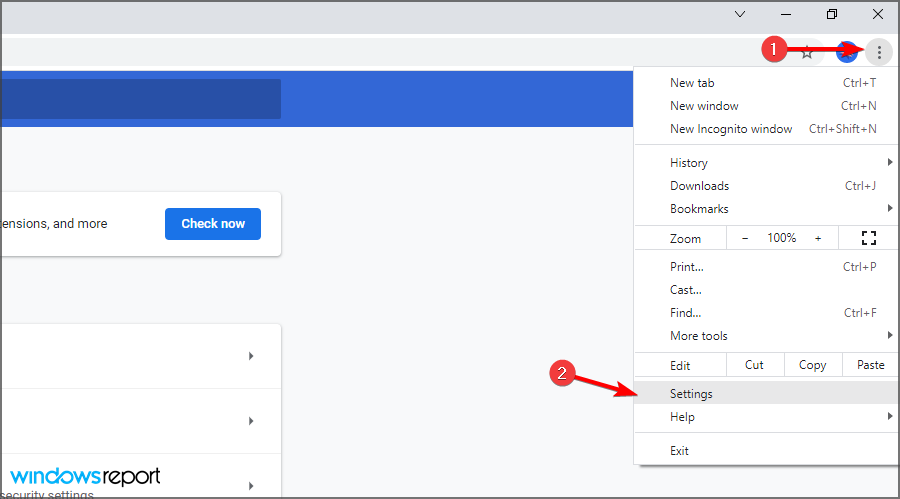The height and width of the screenshot is (499, 900).
Task: Click the three-dot Chrome menu icon
Action: click(x=879, y=52)
